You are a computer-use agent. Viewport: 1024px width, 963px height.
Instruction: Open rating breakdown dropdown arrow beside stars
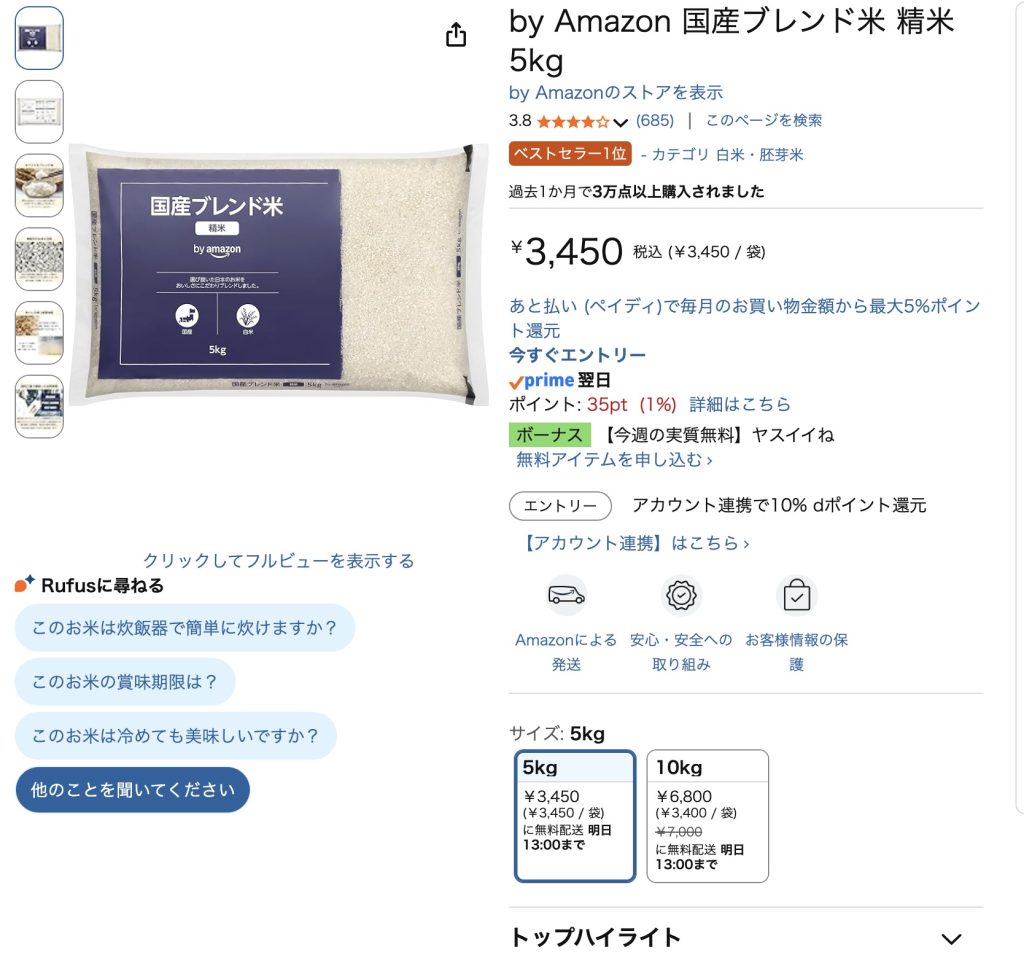click(x=620, y=122)
